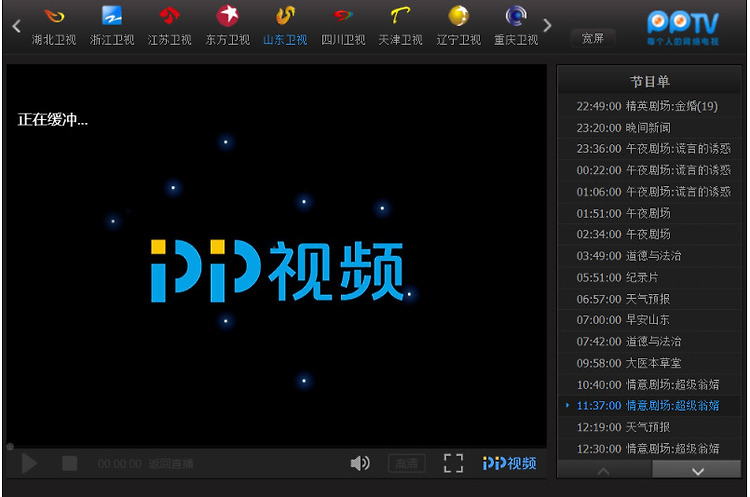Open 02:34:00 午夜剧场 program
The width and height of the screenshot is (750, 497).
pos(649,234)
